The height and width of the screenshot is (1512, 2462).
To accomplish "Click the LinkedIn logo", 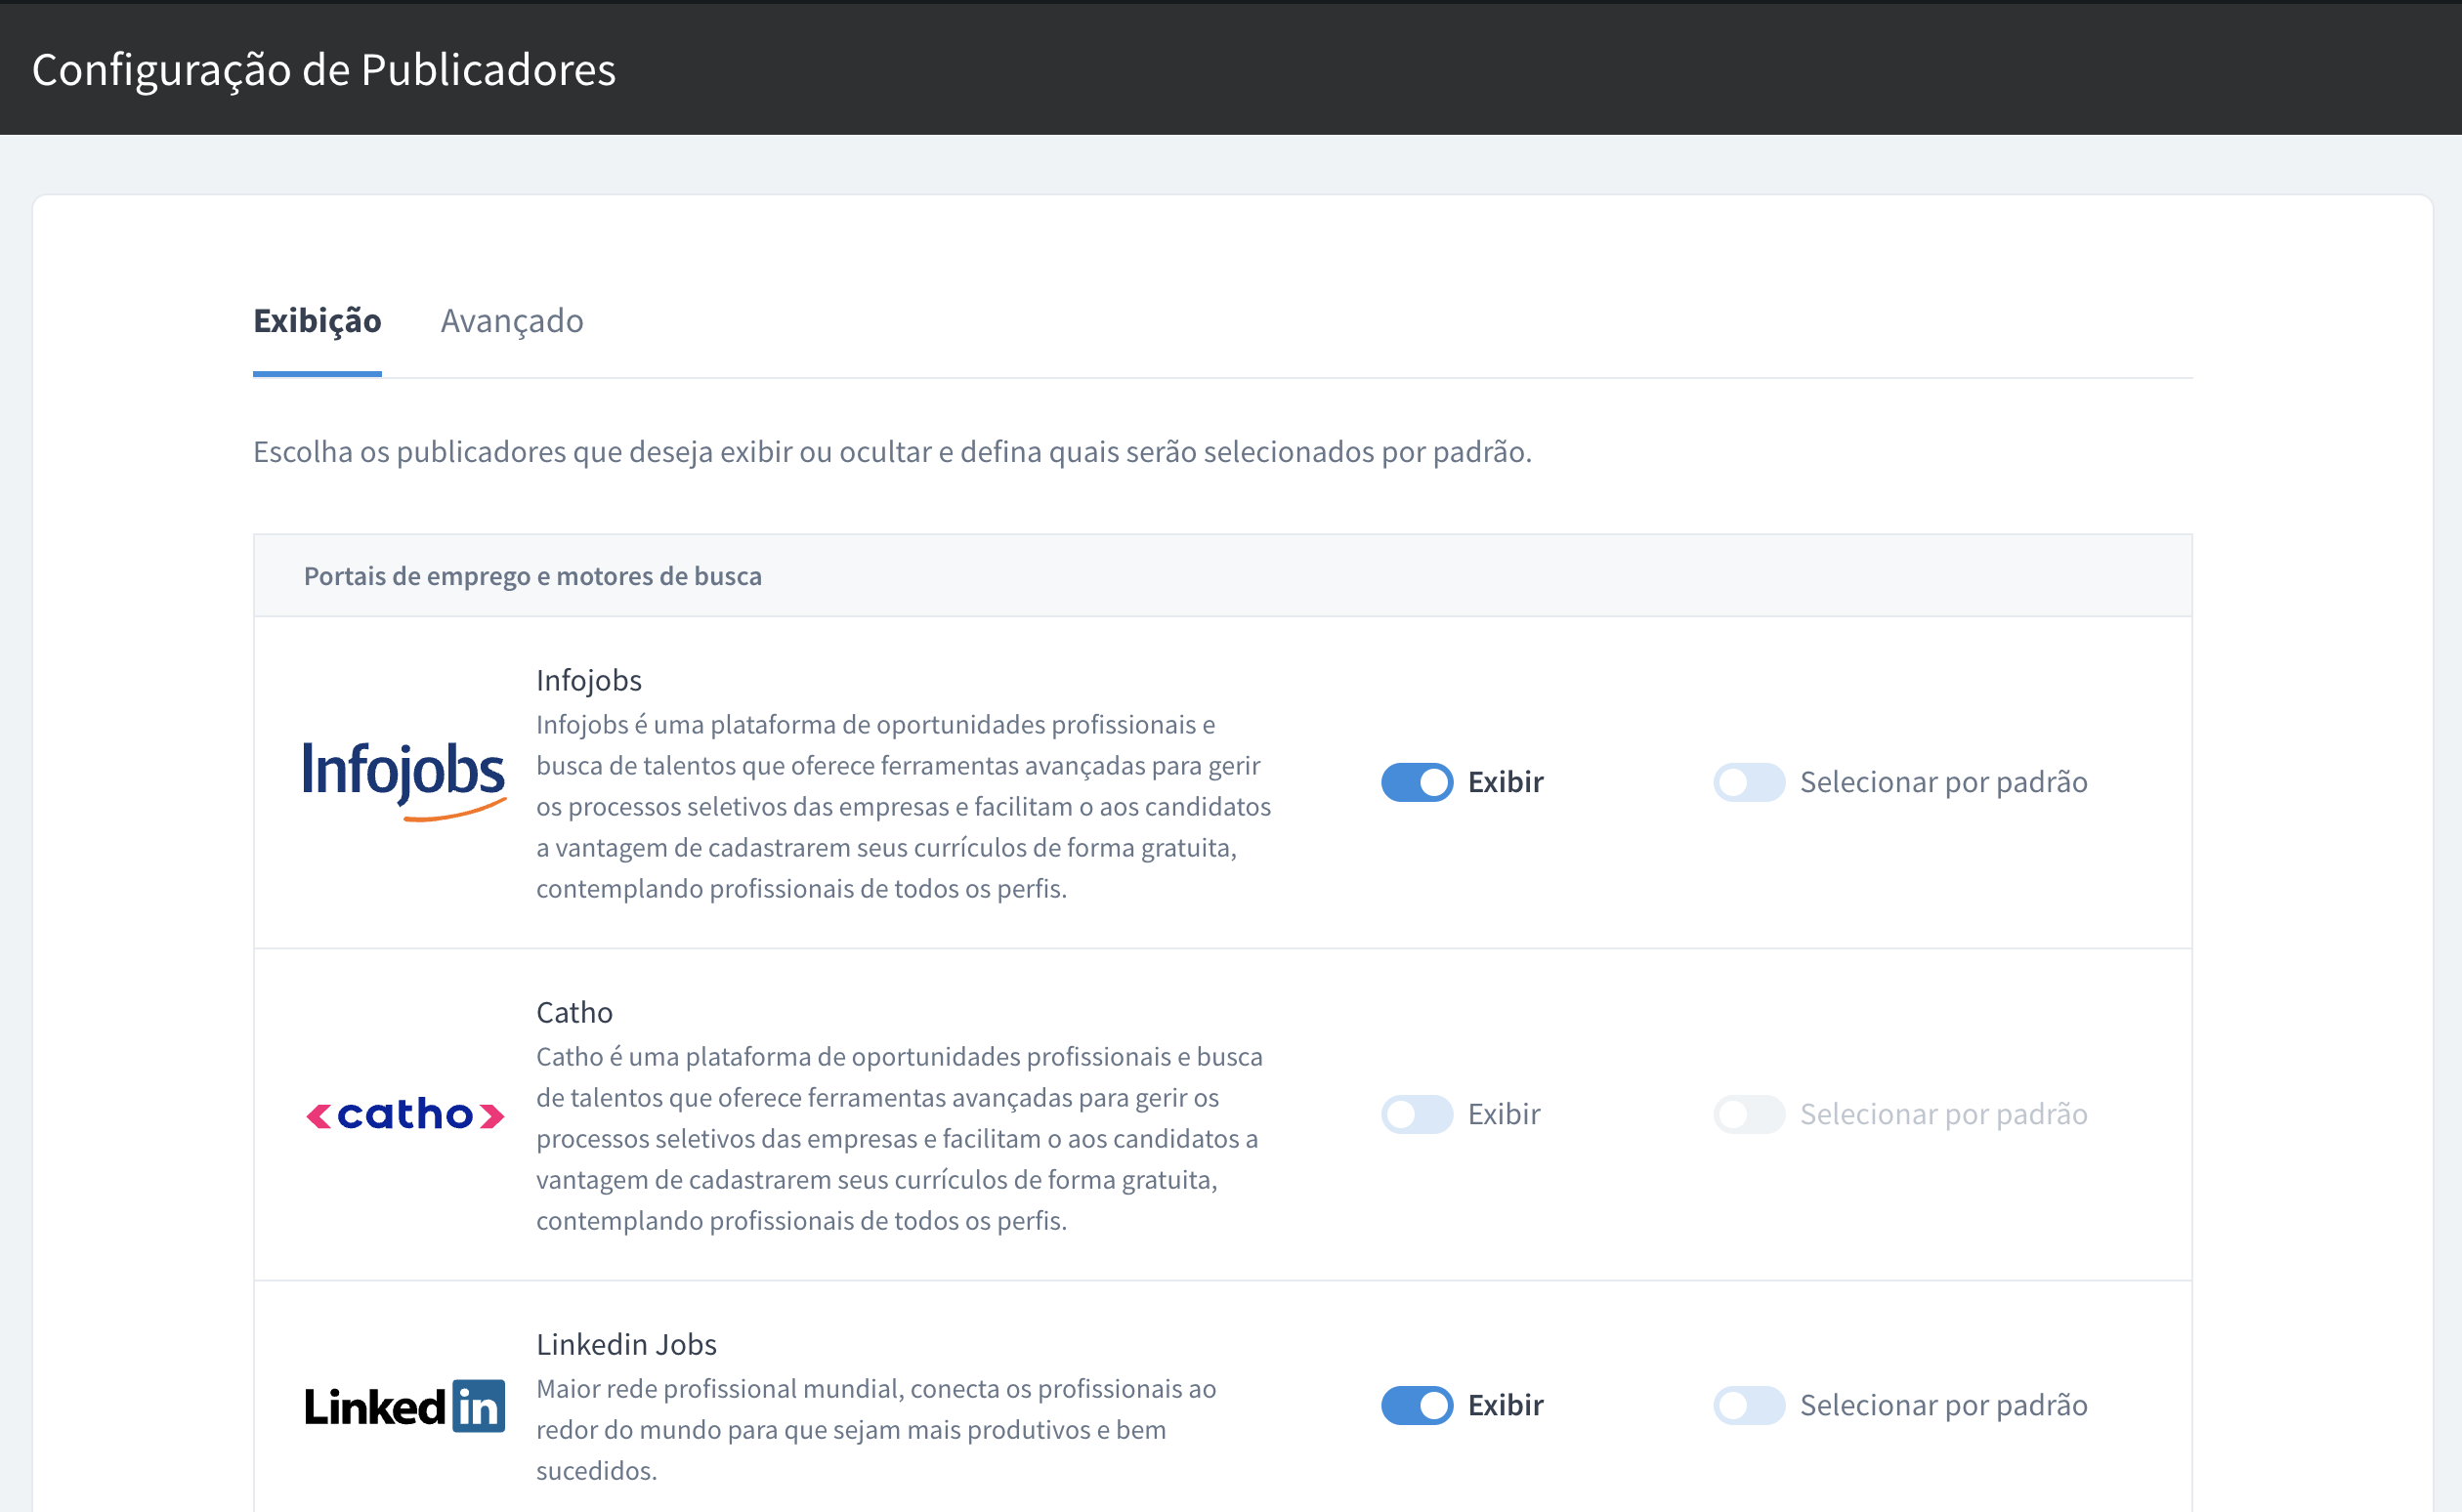I will pos(404,1406).
